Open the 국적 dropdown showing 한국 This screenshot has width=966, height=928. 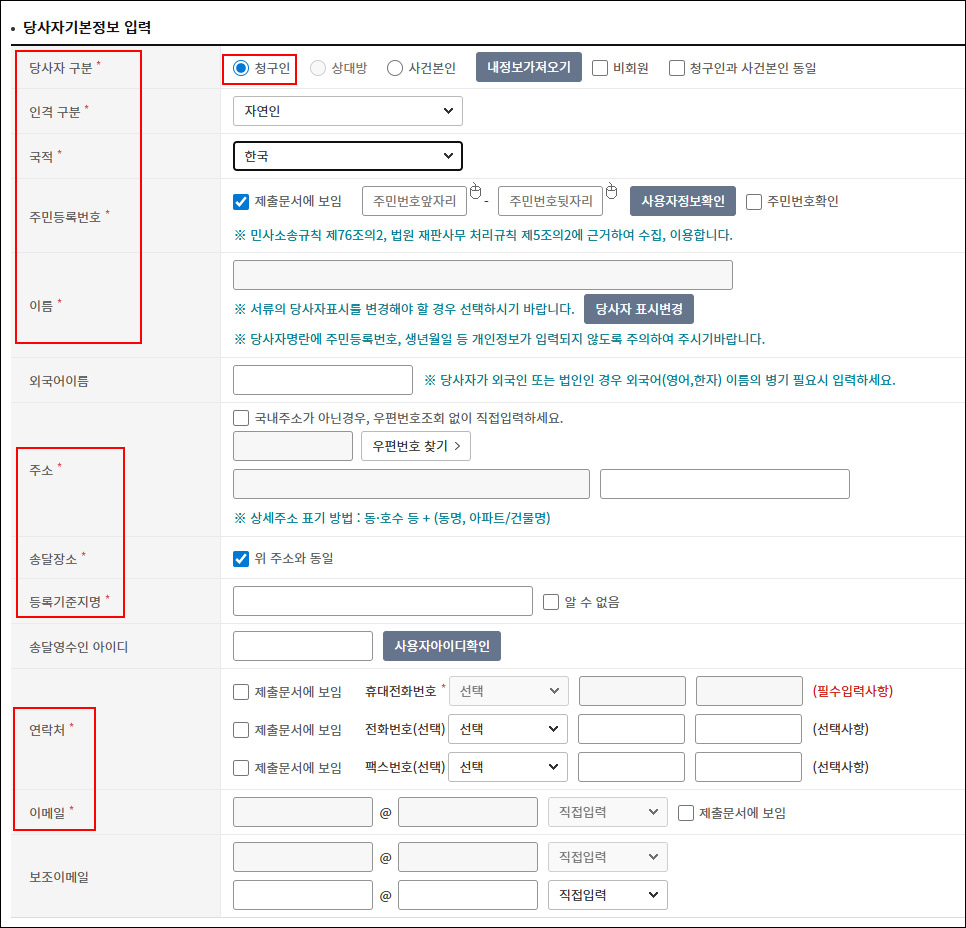click(x=347, y=156)
